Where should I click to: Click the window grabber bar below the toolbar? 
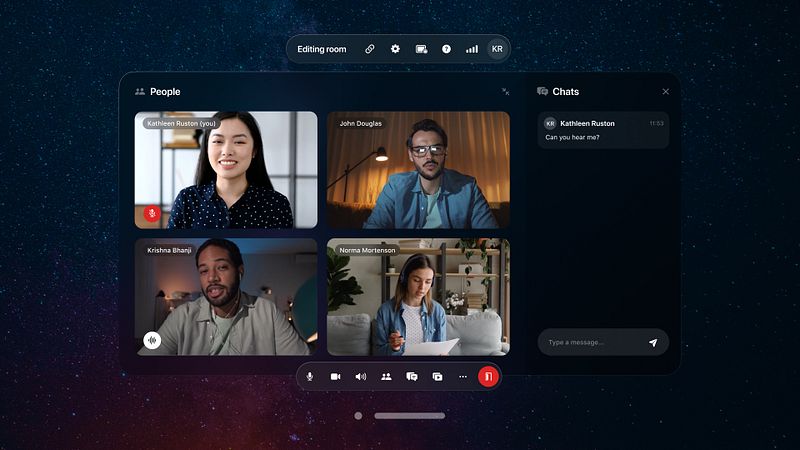(x=410, y=416)
